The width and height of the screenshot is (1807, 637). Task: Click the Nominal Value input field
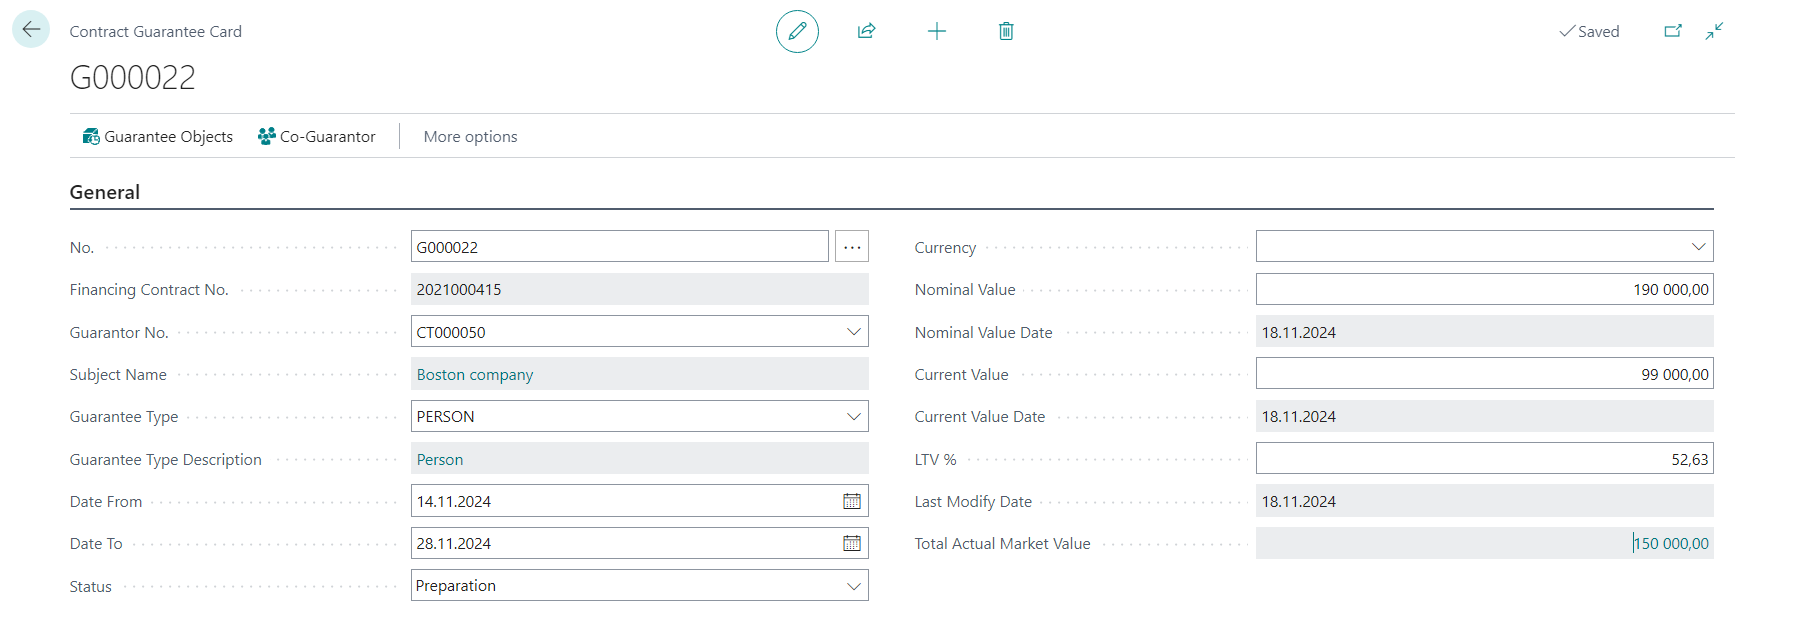[1484, 290]
